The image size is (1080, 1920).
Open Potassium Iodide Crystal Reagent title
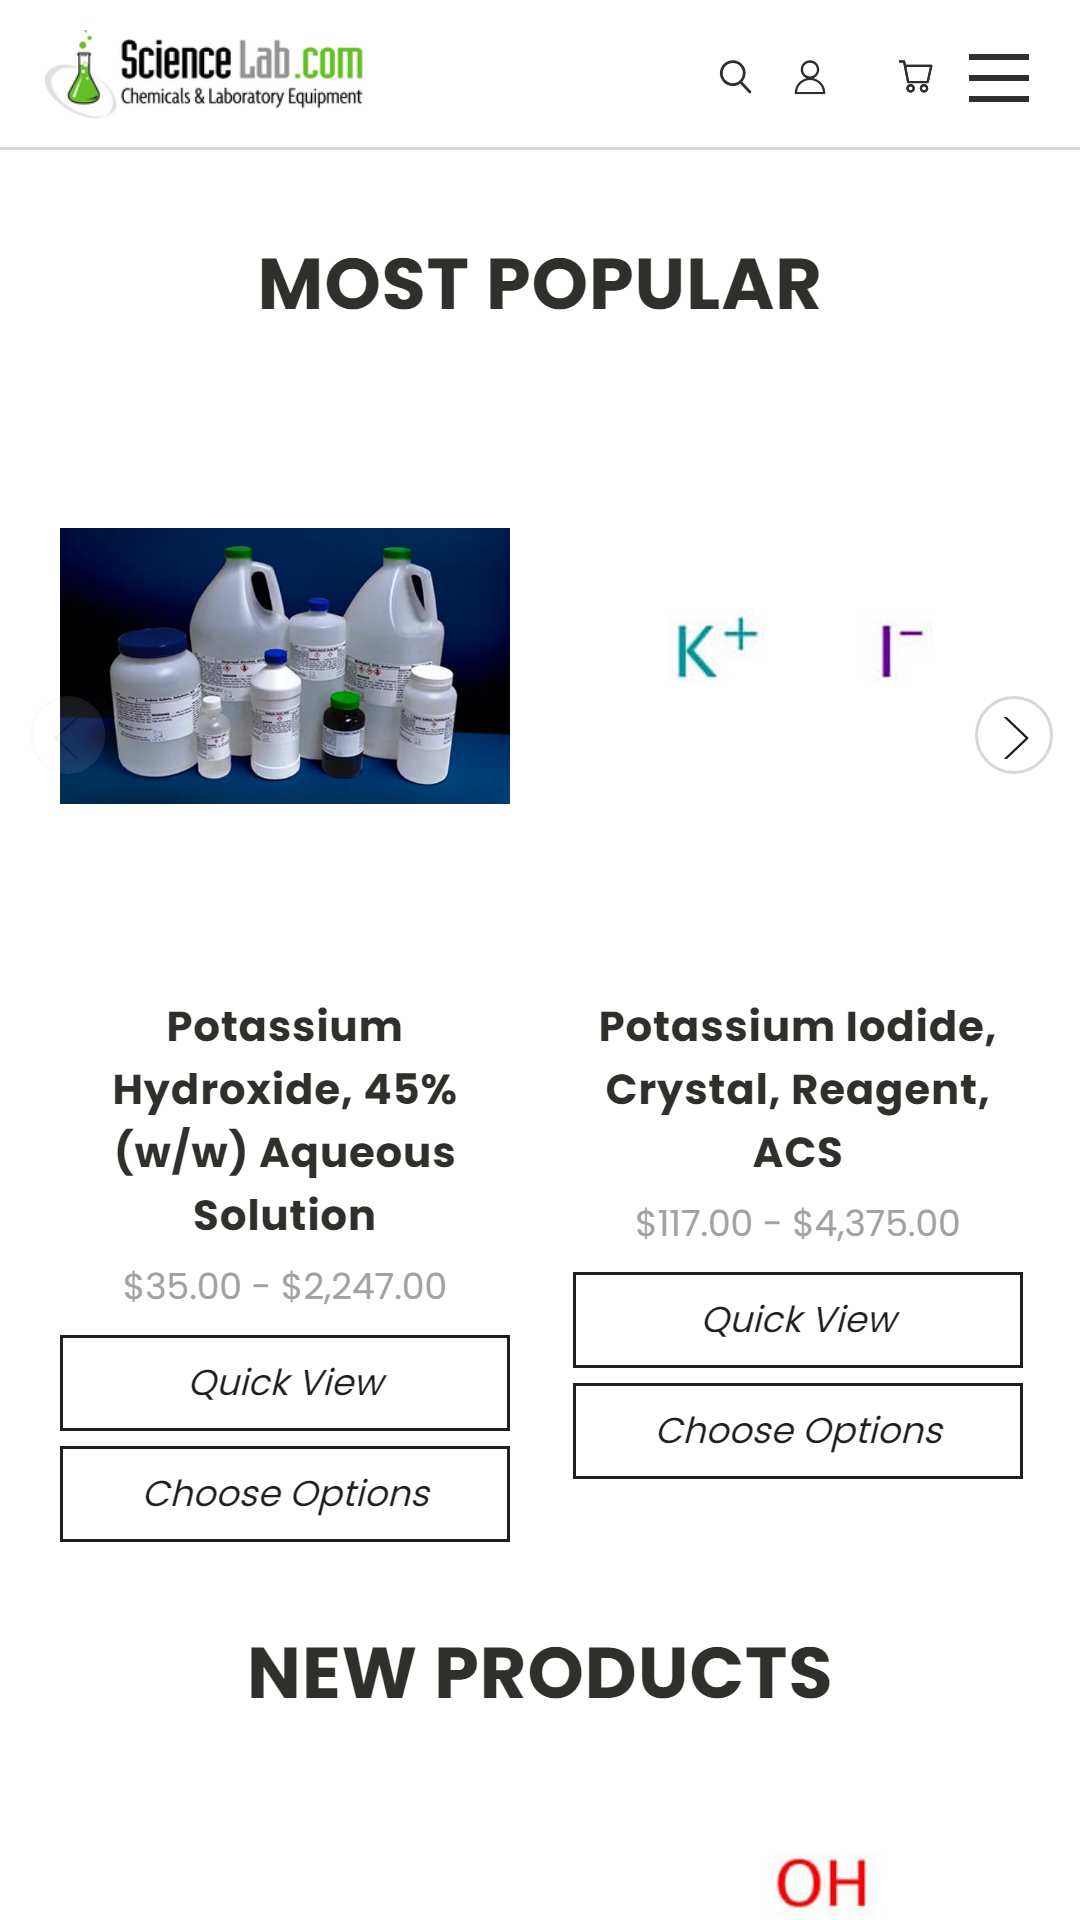pyautogui.click(x=798, y=1089)
